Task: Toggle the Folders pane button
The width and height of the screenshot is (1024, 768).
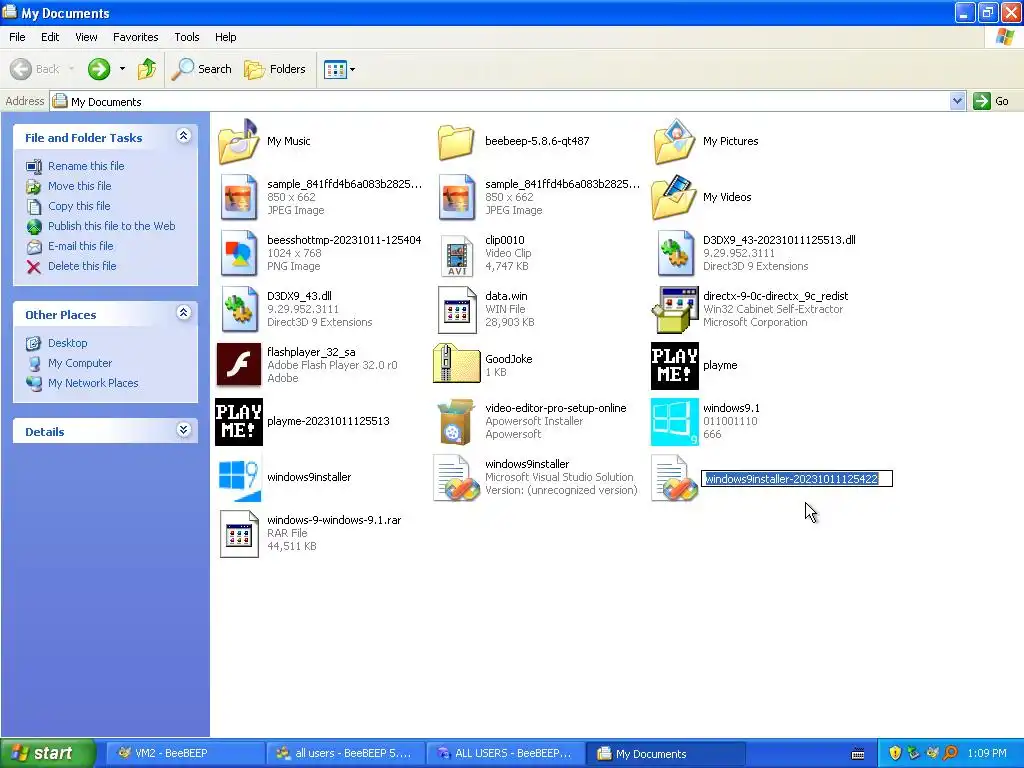Action: tap(275, 69)
